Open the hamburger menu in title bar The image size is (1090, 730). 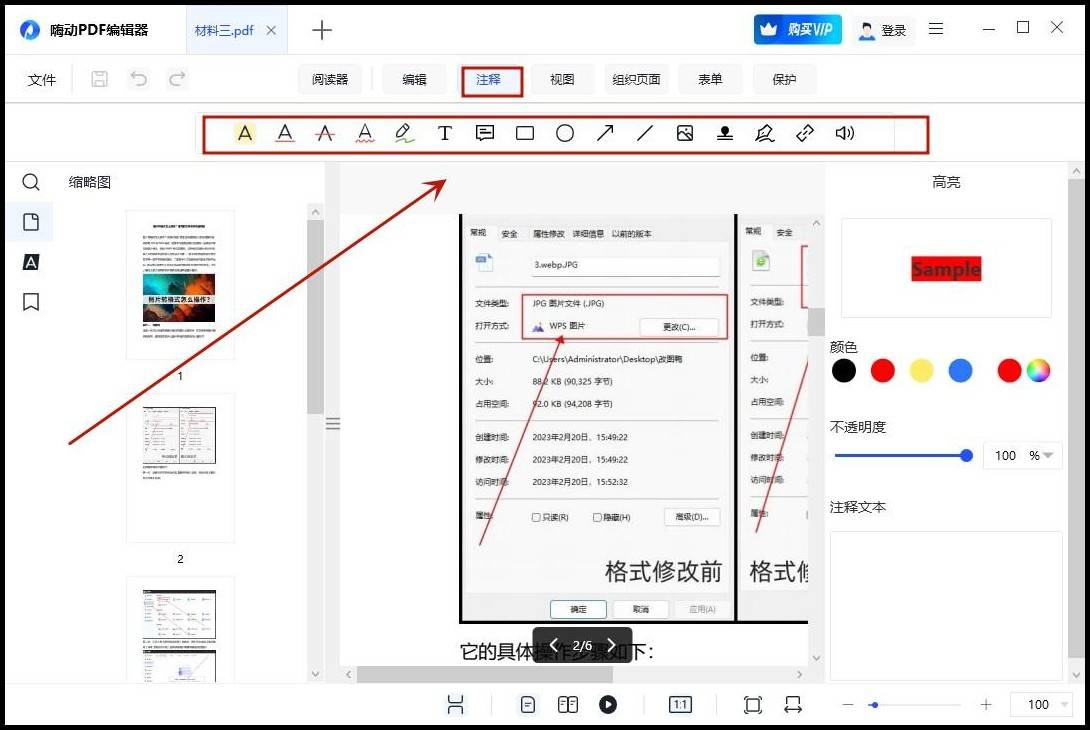coord(936,29)
